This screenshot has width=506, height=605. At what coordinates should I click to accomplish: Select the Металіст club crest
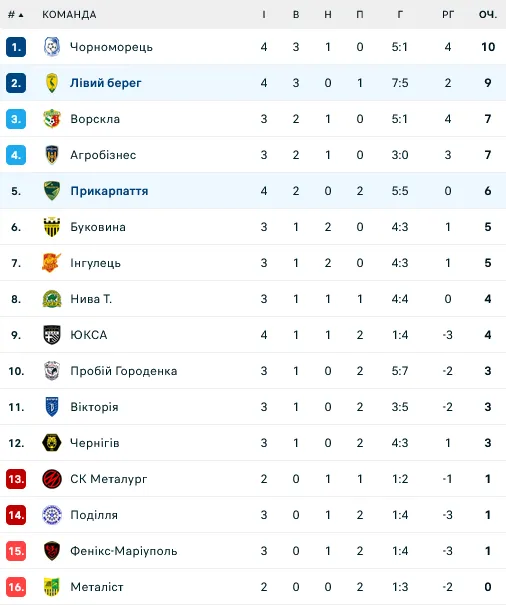(x=52, y=587)
